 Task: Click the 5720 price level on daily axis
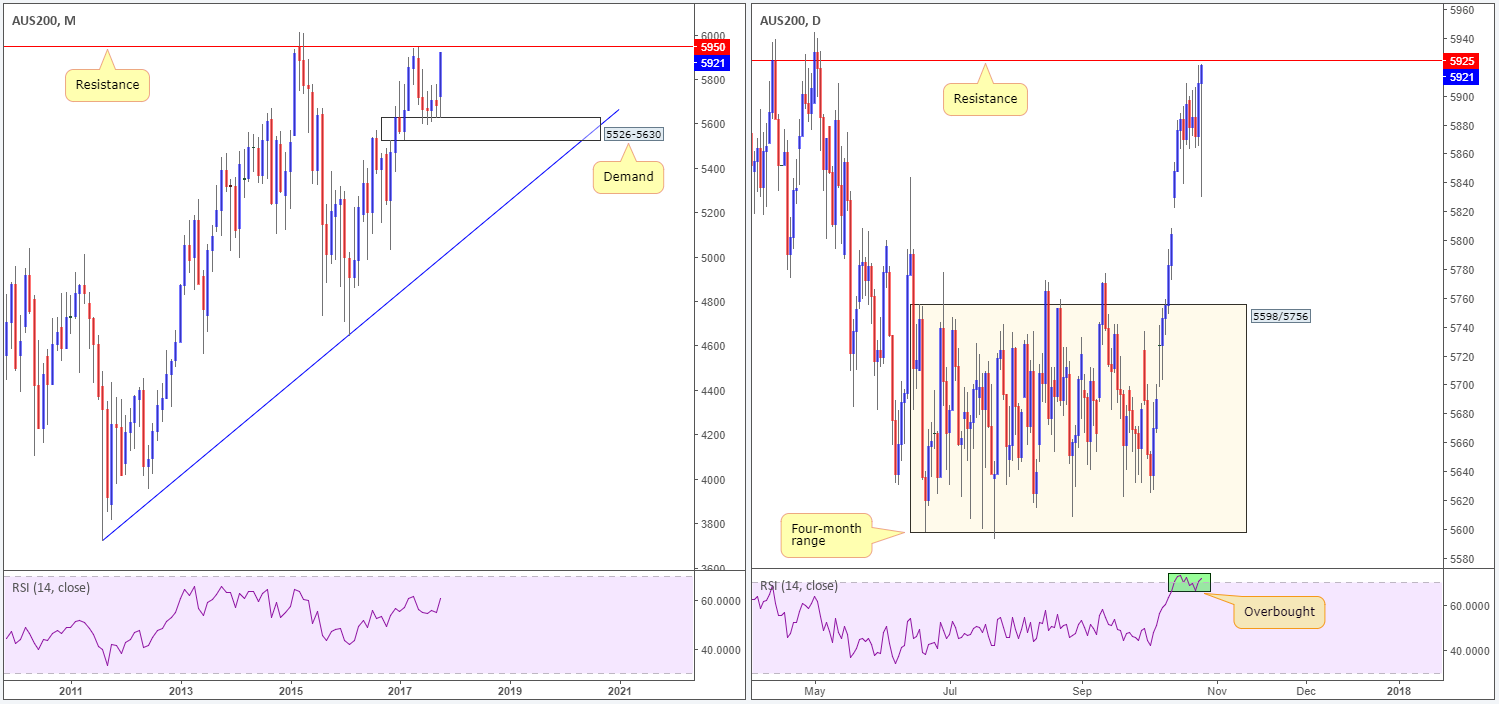point(1463,356)
